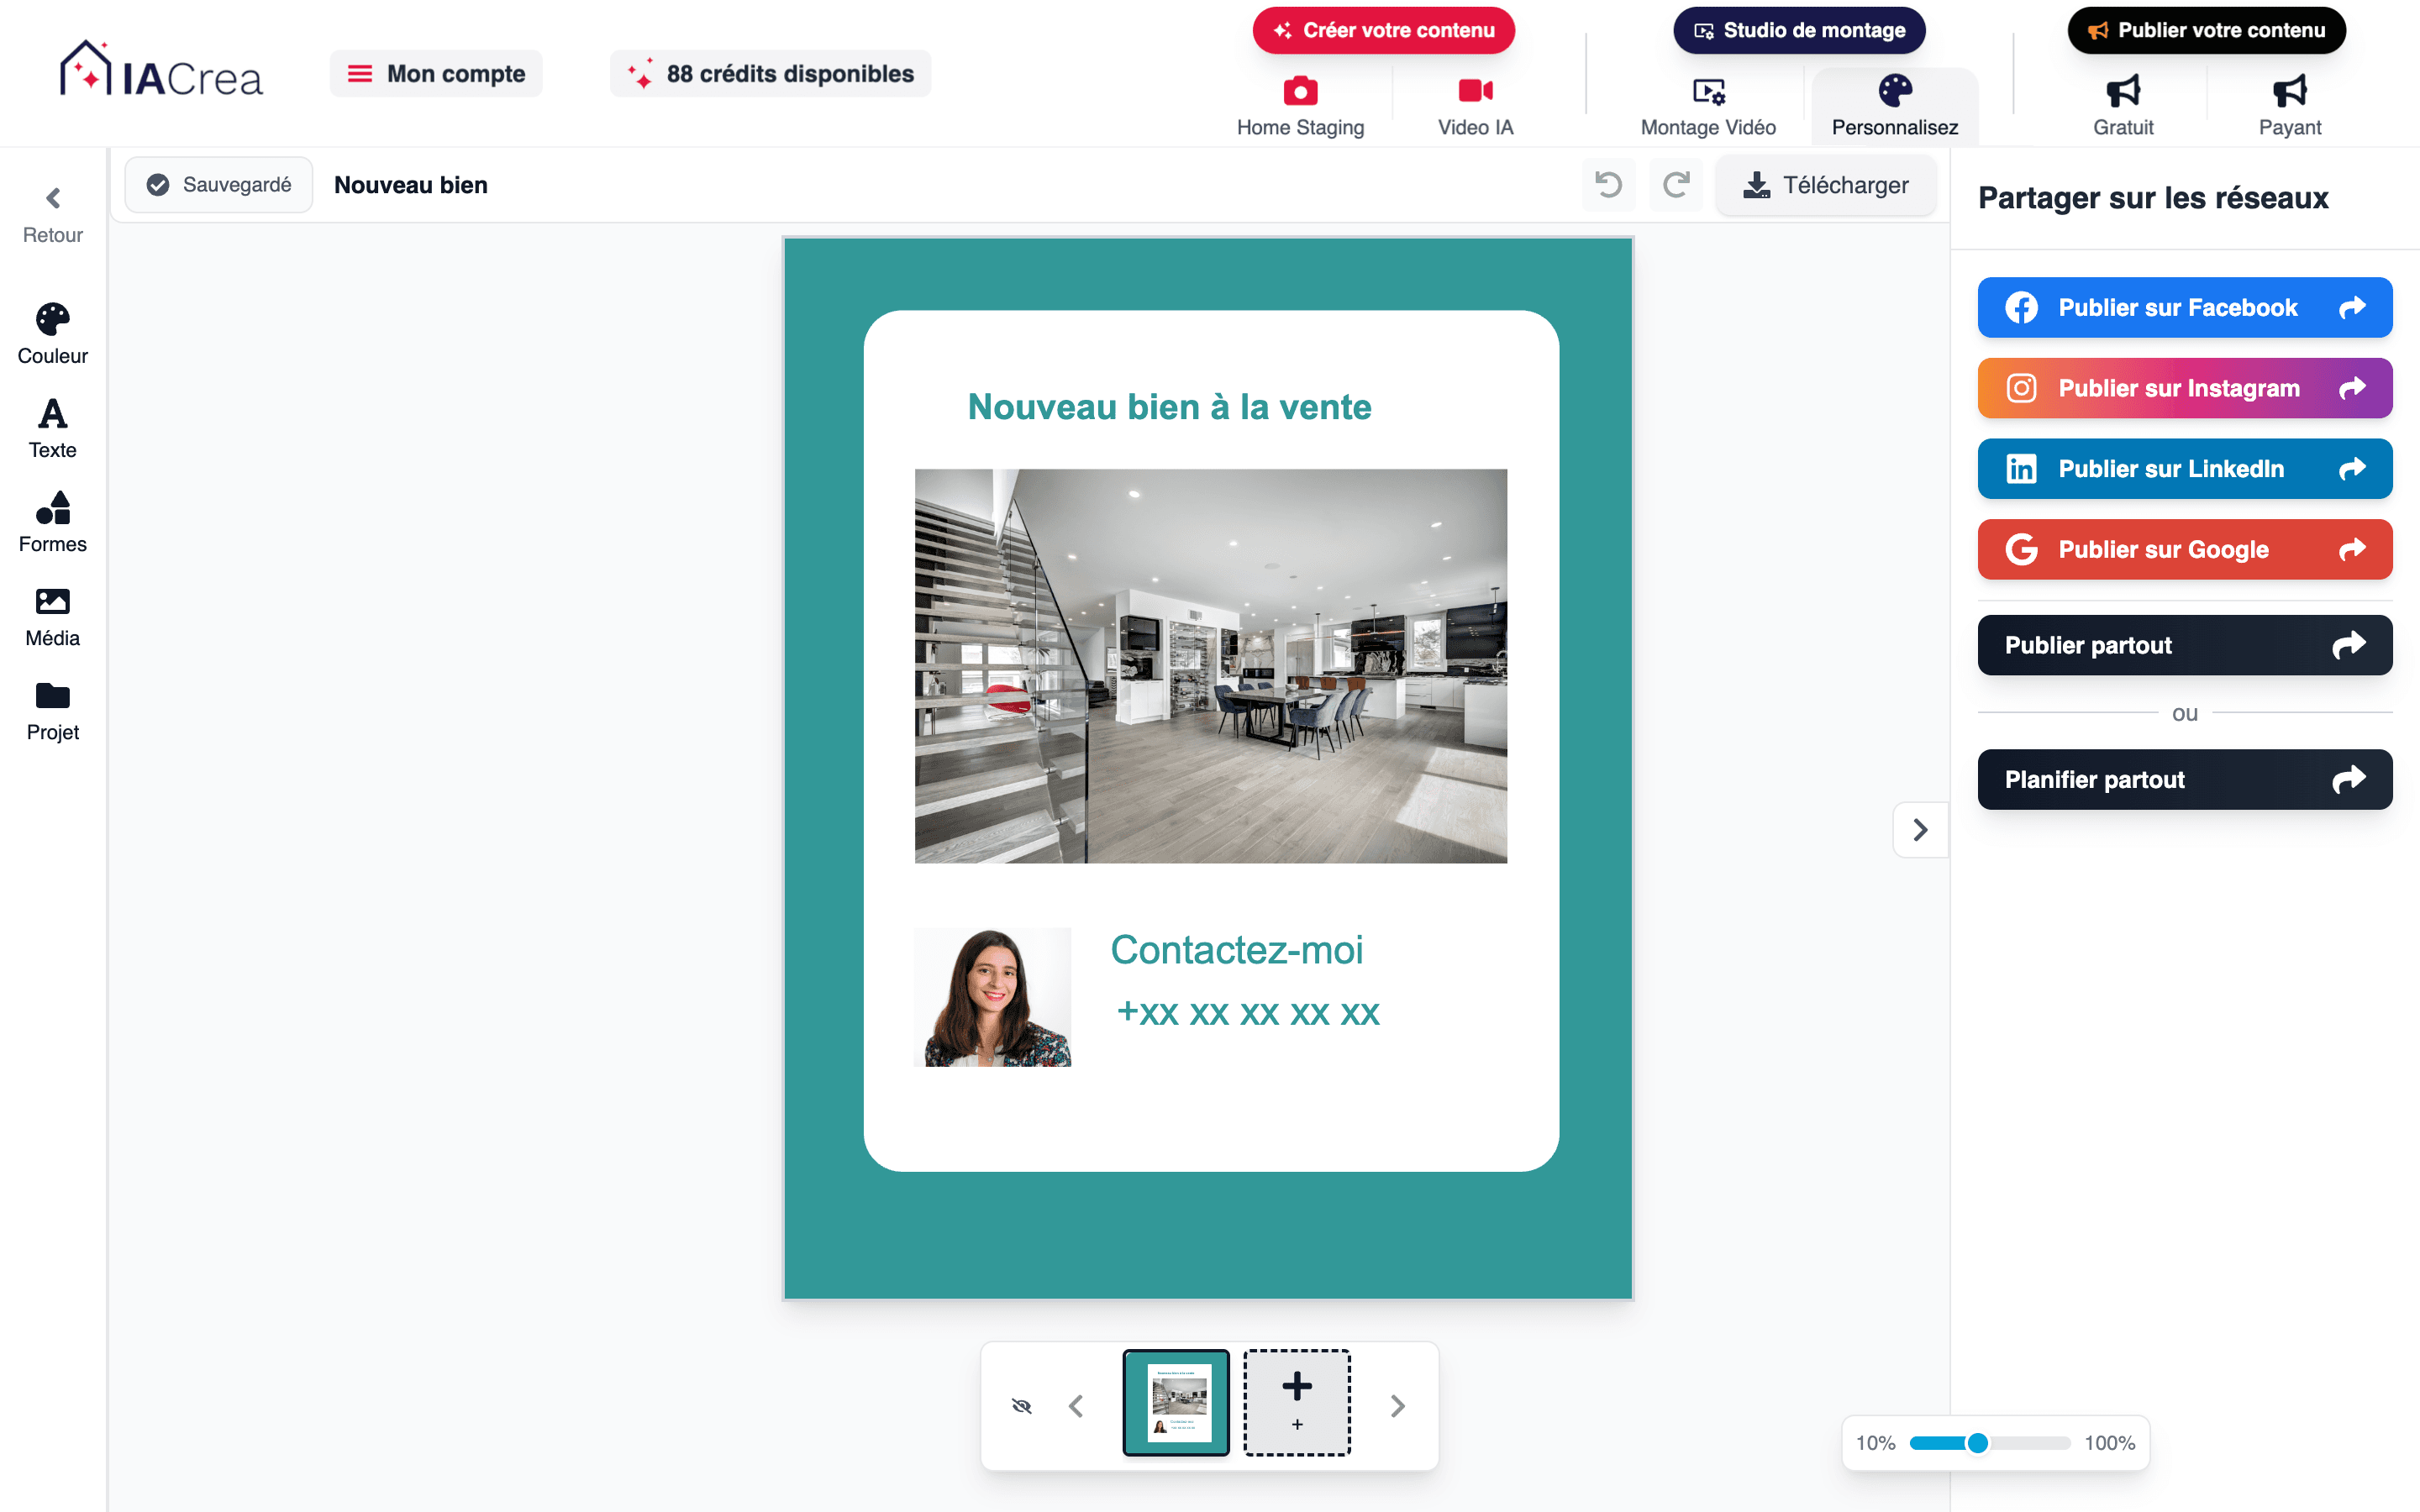Redo the last change
This screenshot has height=1512, width=2420.
[x=1676, y=185]
